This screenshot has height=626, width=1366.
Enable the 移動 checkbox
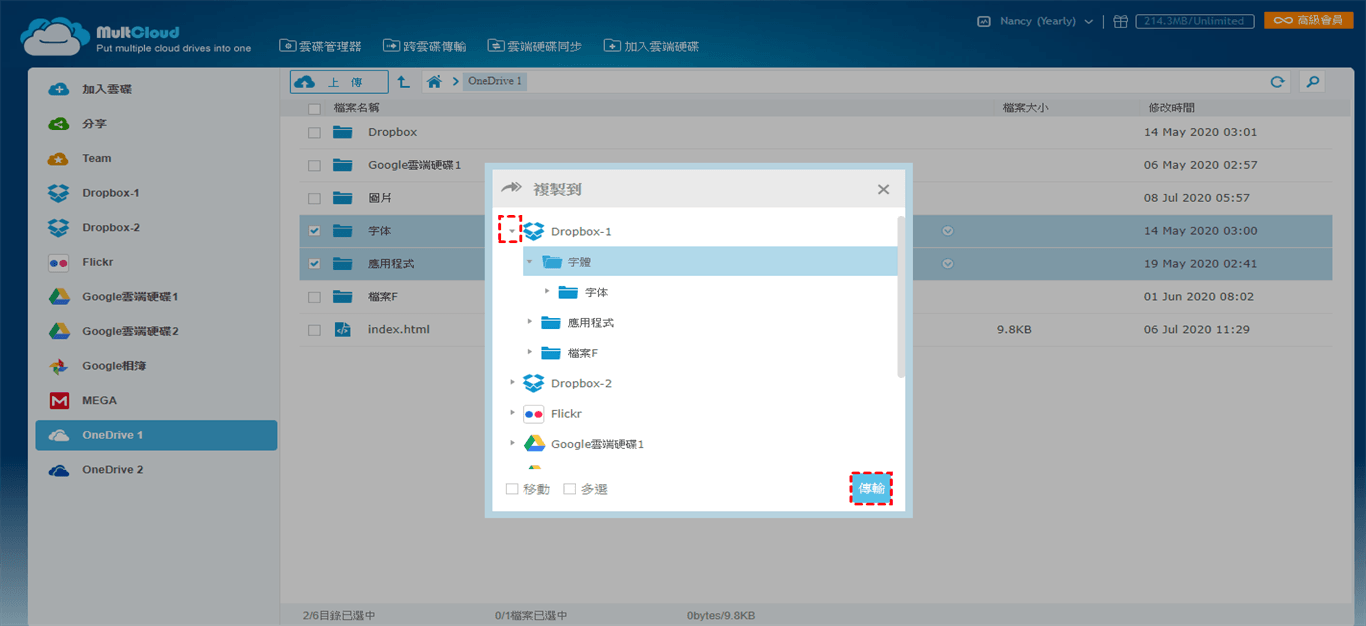512,489
